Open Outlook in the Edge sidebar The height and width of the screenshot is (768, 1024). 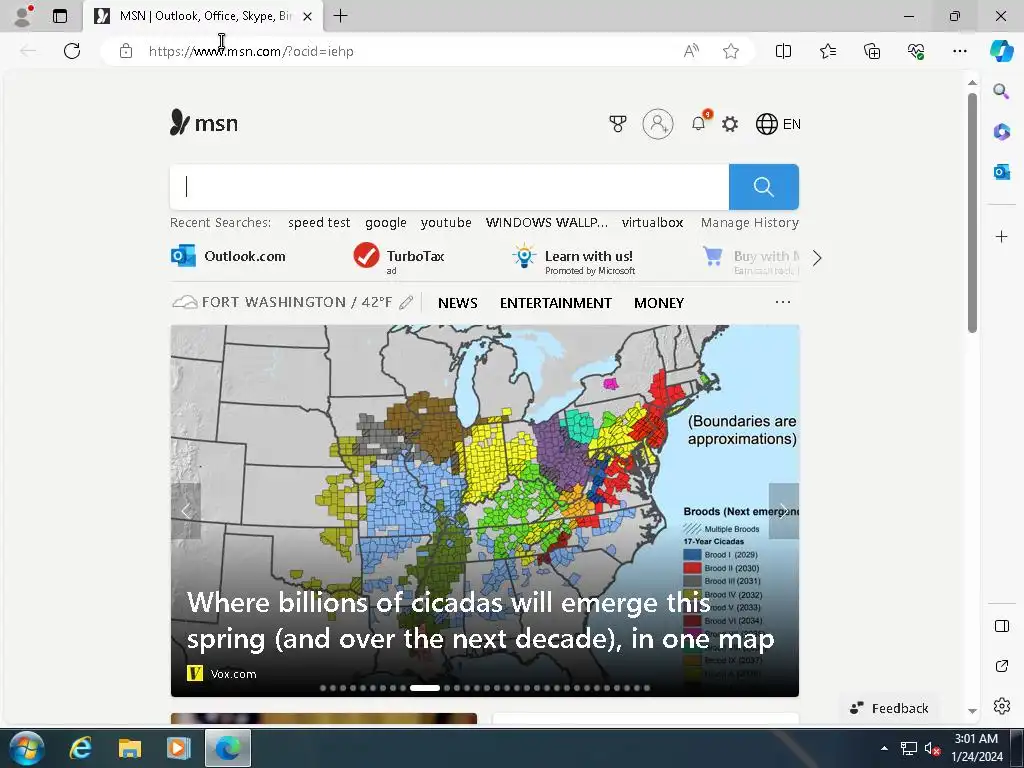click(1001, 172)
